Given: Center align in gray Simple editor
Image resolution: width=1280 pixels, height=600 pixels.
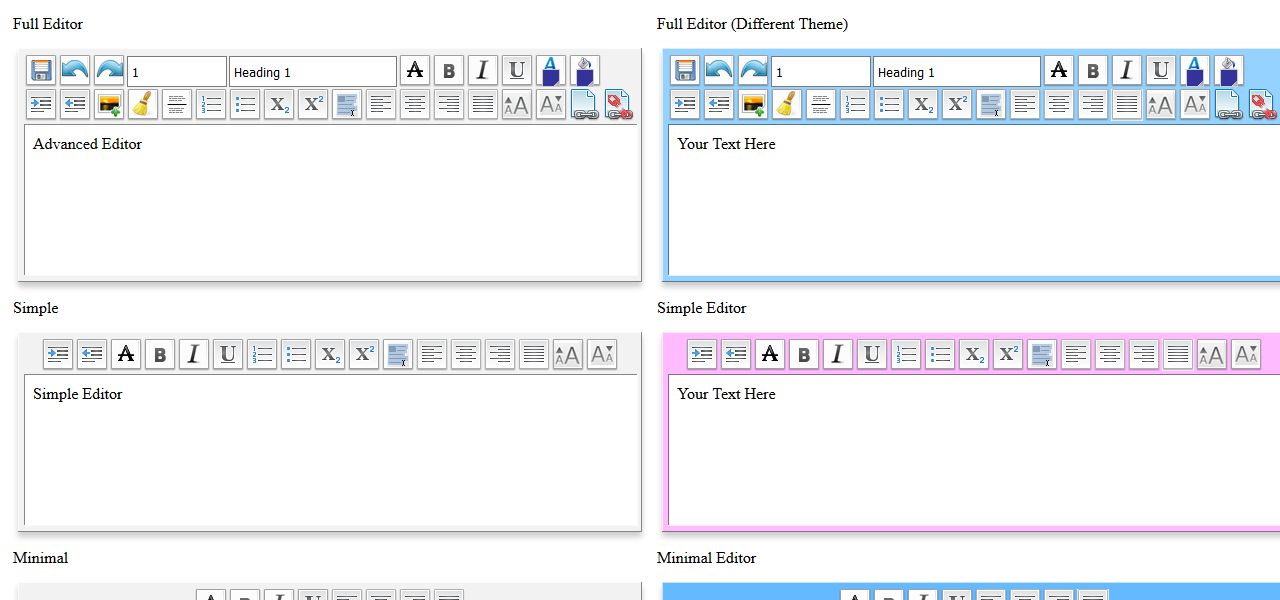Looking at the screenshot, I should (x=466, y=354).
